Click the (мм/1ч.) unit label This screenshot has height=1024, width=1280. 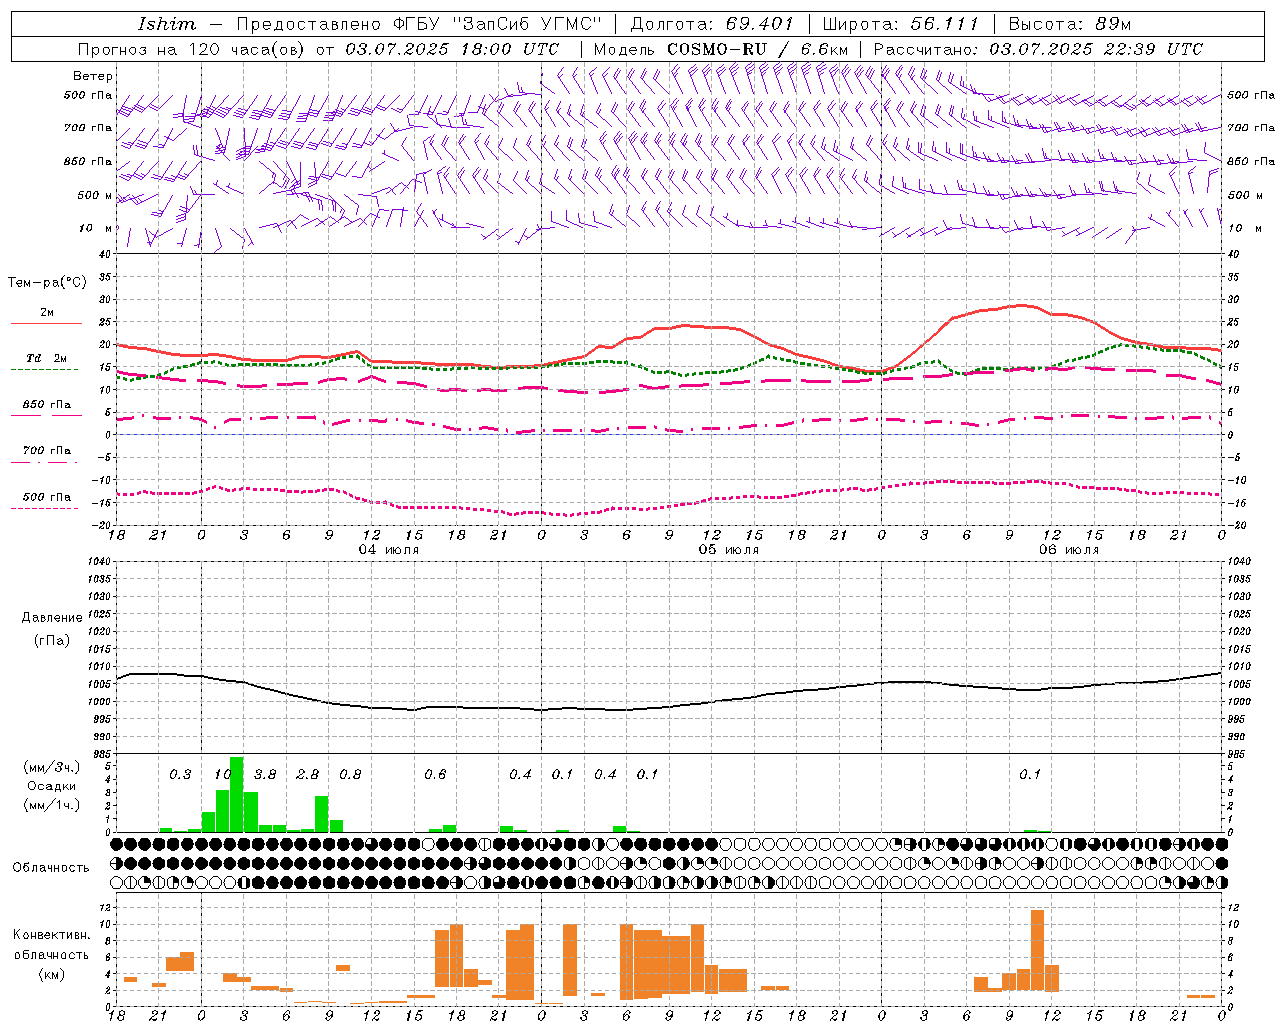(x=51, y=806)
